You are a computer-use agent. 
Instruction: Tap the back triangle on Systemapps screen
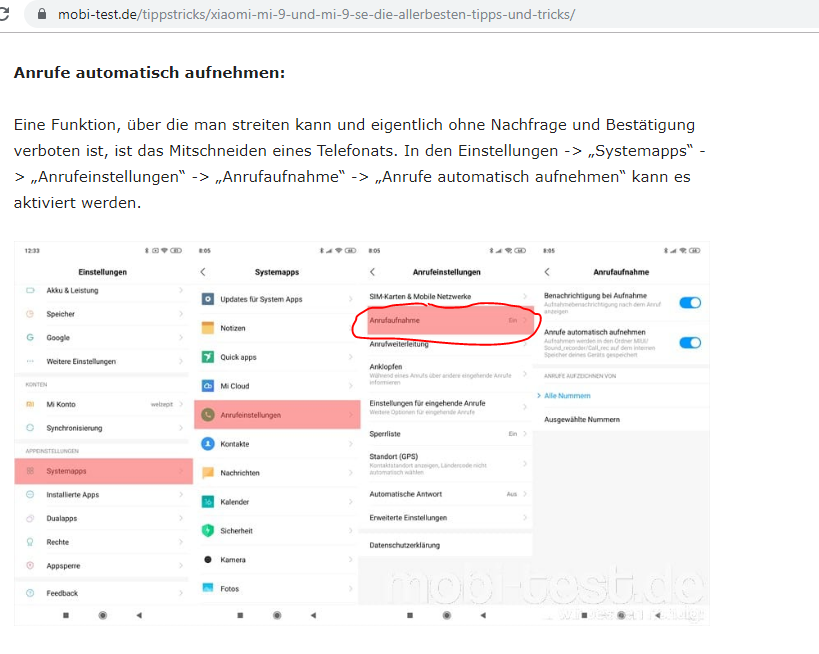click(313, 615)
